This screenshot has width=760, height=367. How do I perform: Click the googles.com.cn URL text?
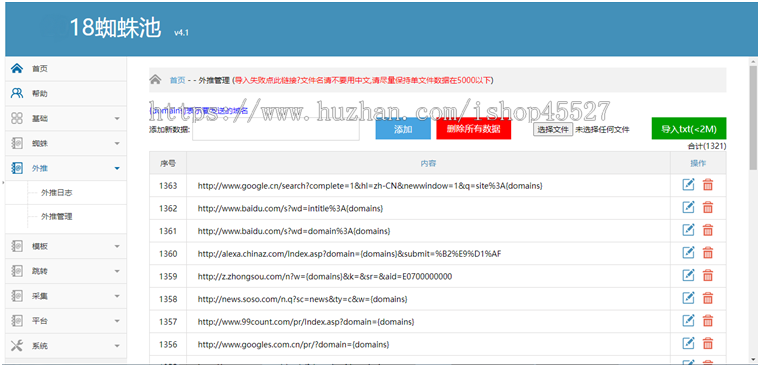pyautogui.click(x=294, y=344)
